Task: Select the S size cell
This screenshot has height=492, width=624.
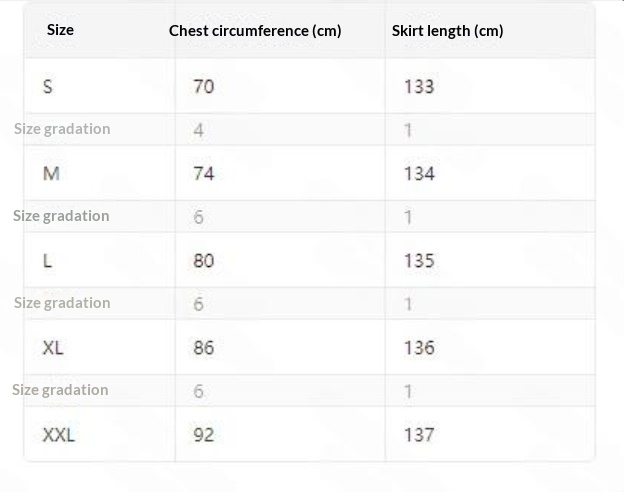Action: (48, 86)
